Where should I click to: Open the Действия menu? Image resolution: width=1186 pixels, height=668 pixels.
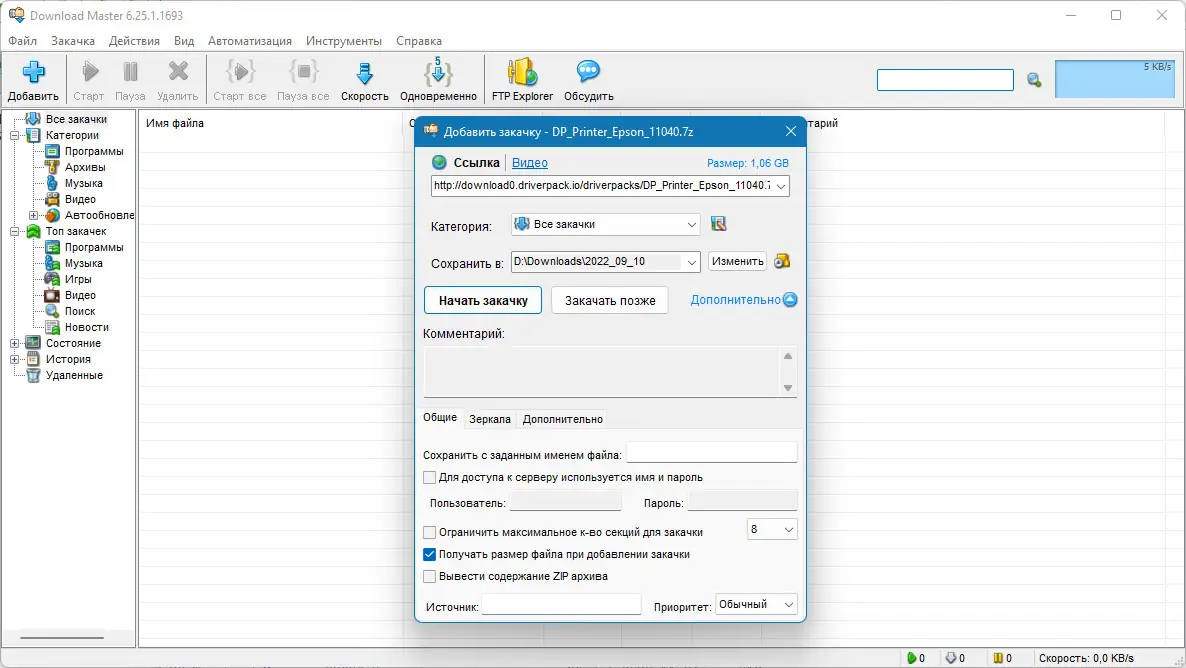(x=134, y=41)
